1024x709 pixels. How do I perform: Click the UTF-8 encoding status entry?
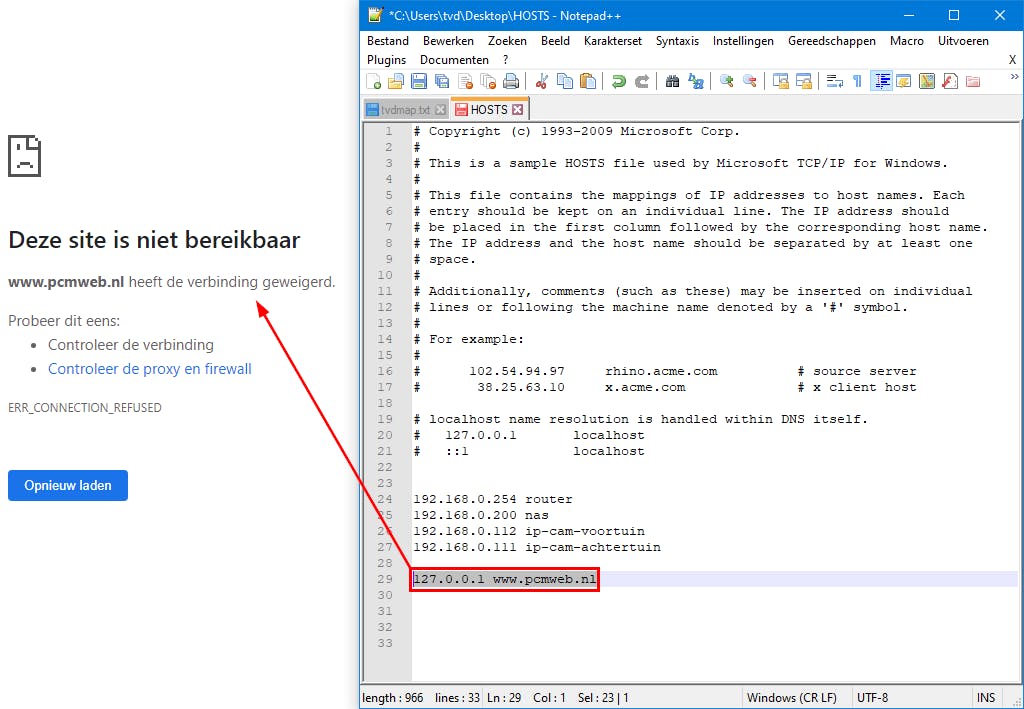point(872,697)
